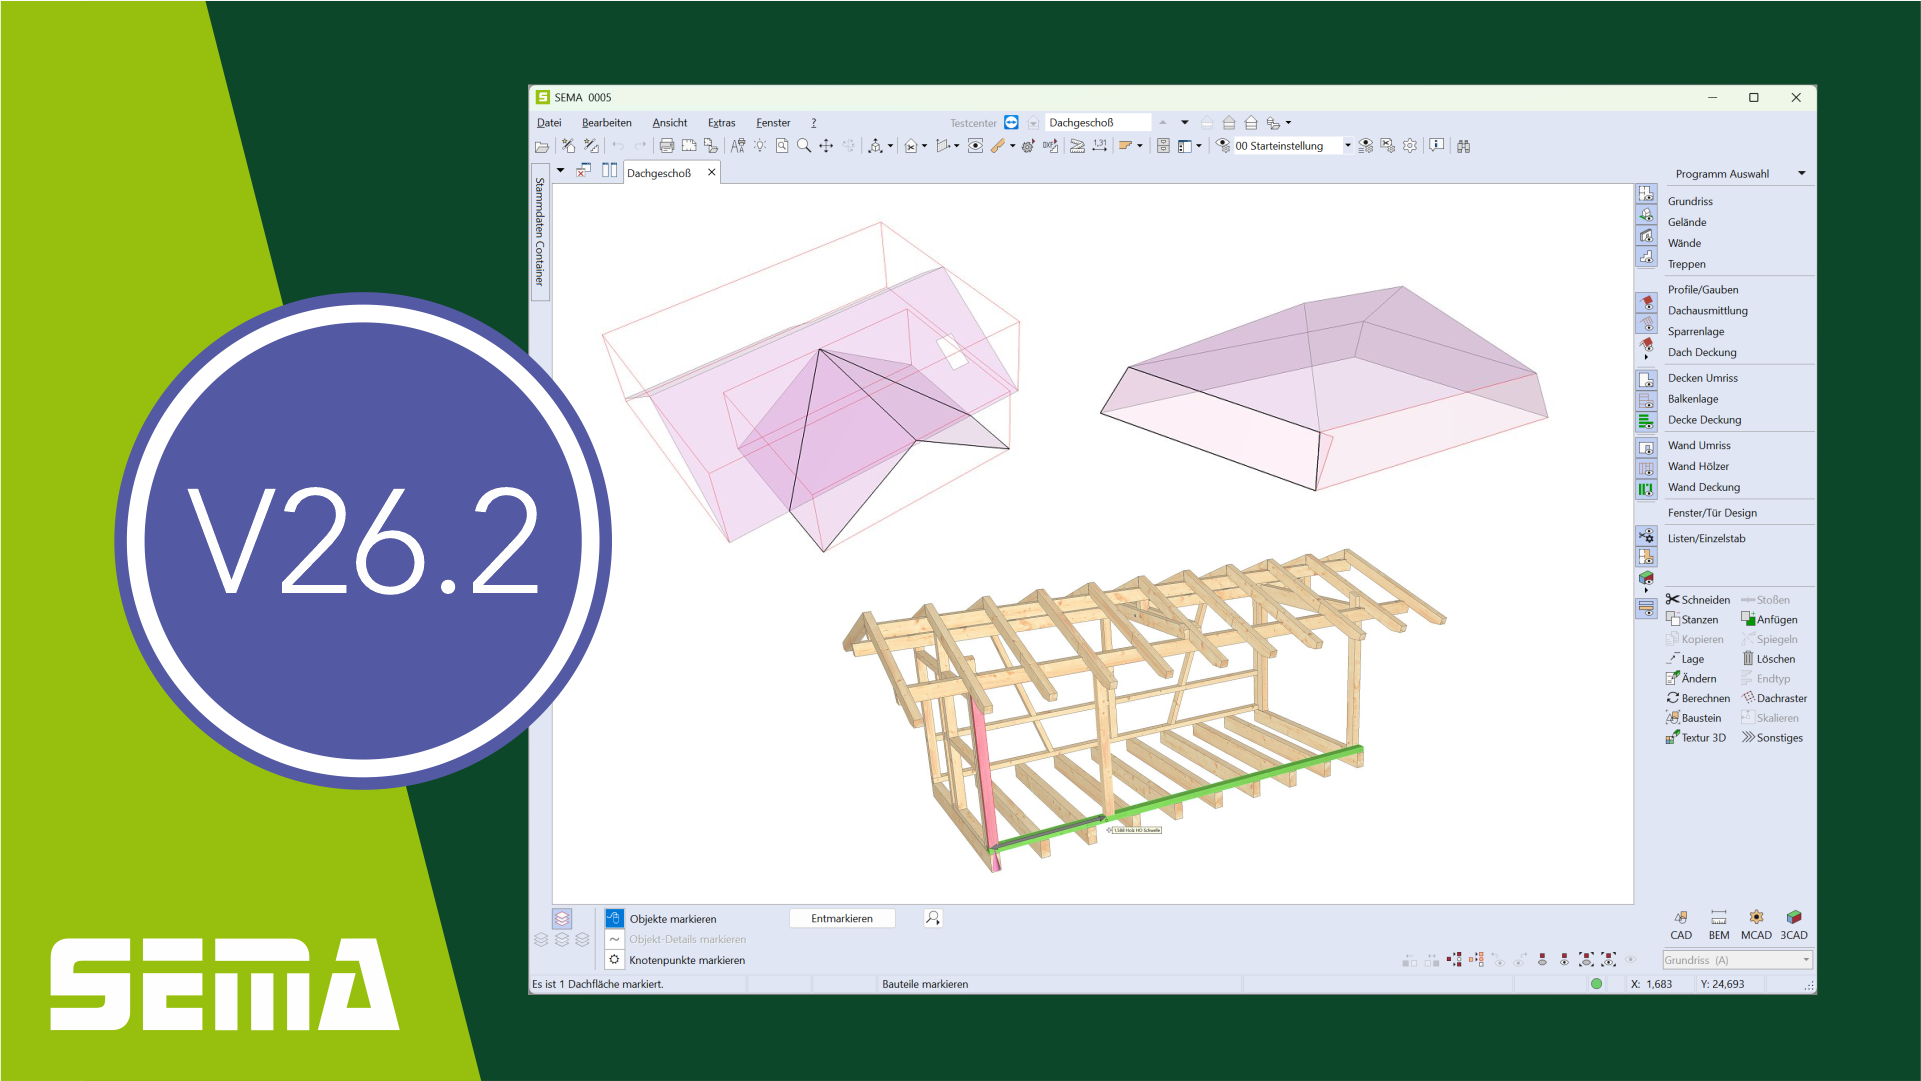Click the binoculars search icon
1921x1081 pixels.
pos(1464,146)
